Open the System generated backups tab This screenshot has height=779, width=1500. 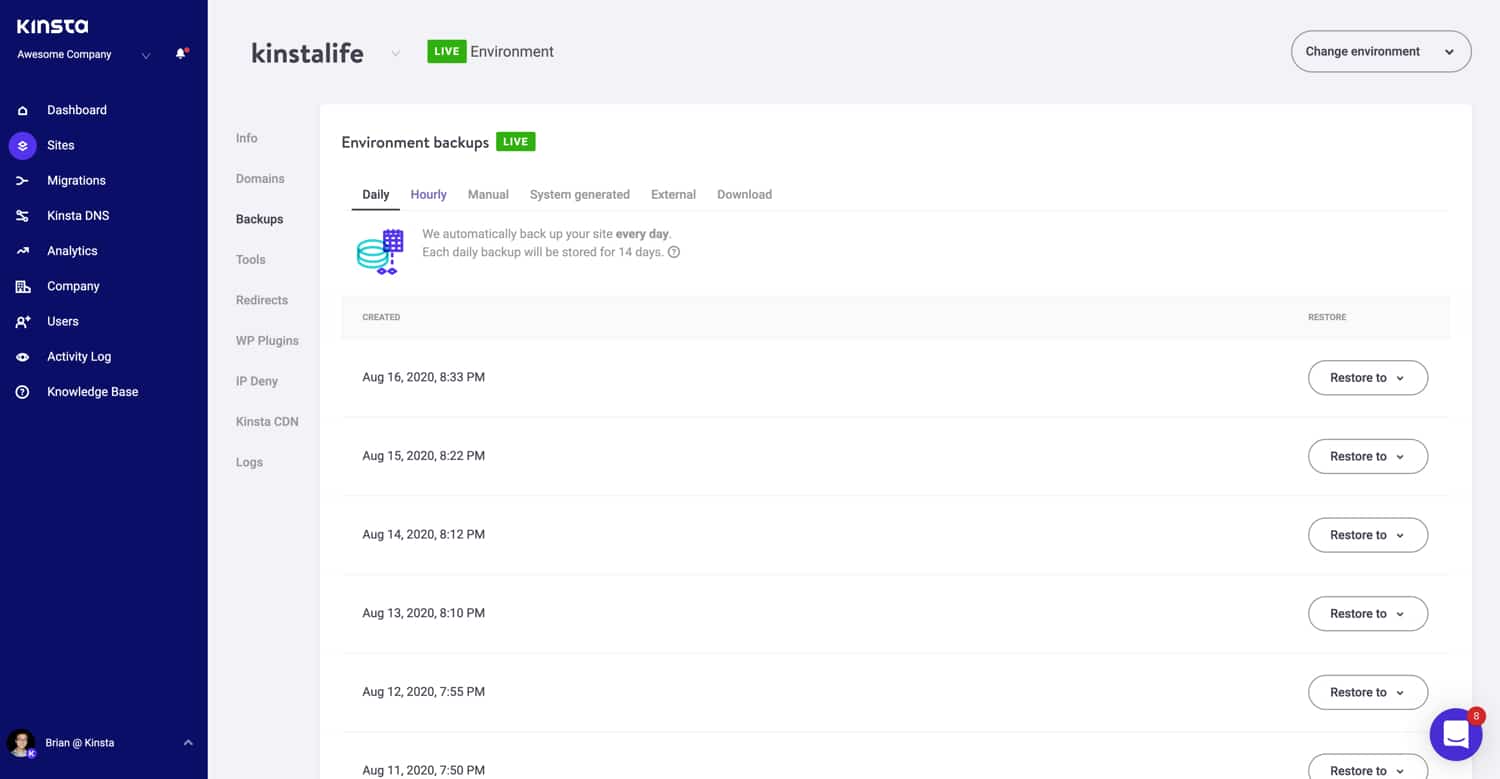580,194
